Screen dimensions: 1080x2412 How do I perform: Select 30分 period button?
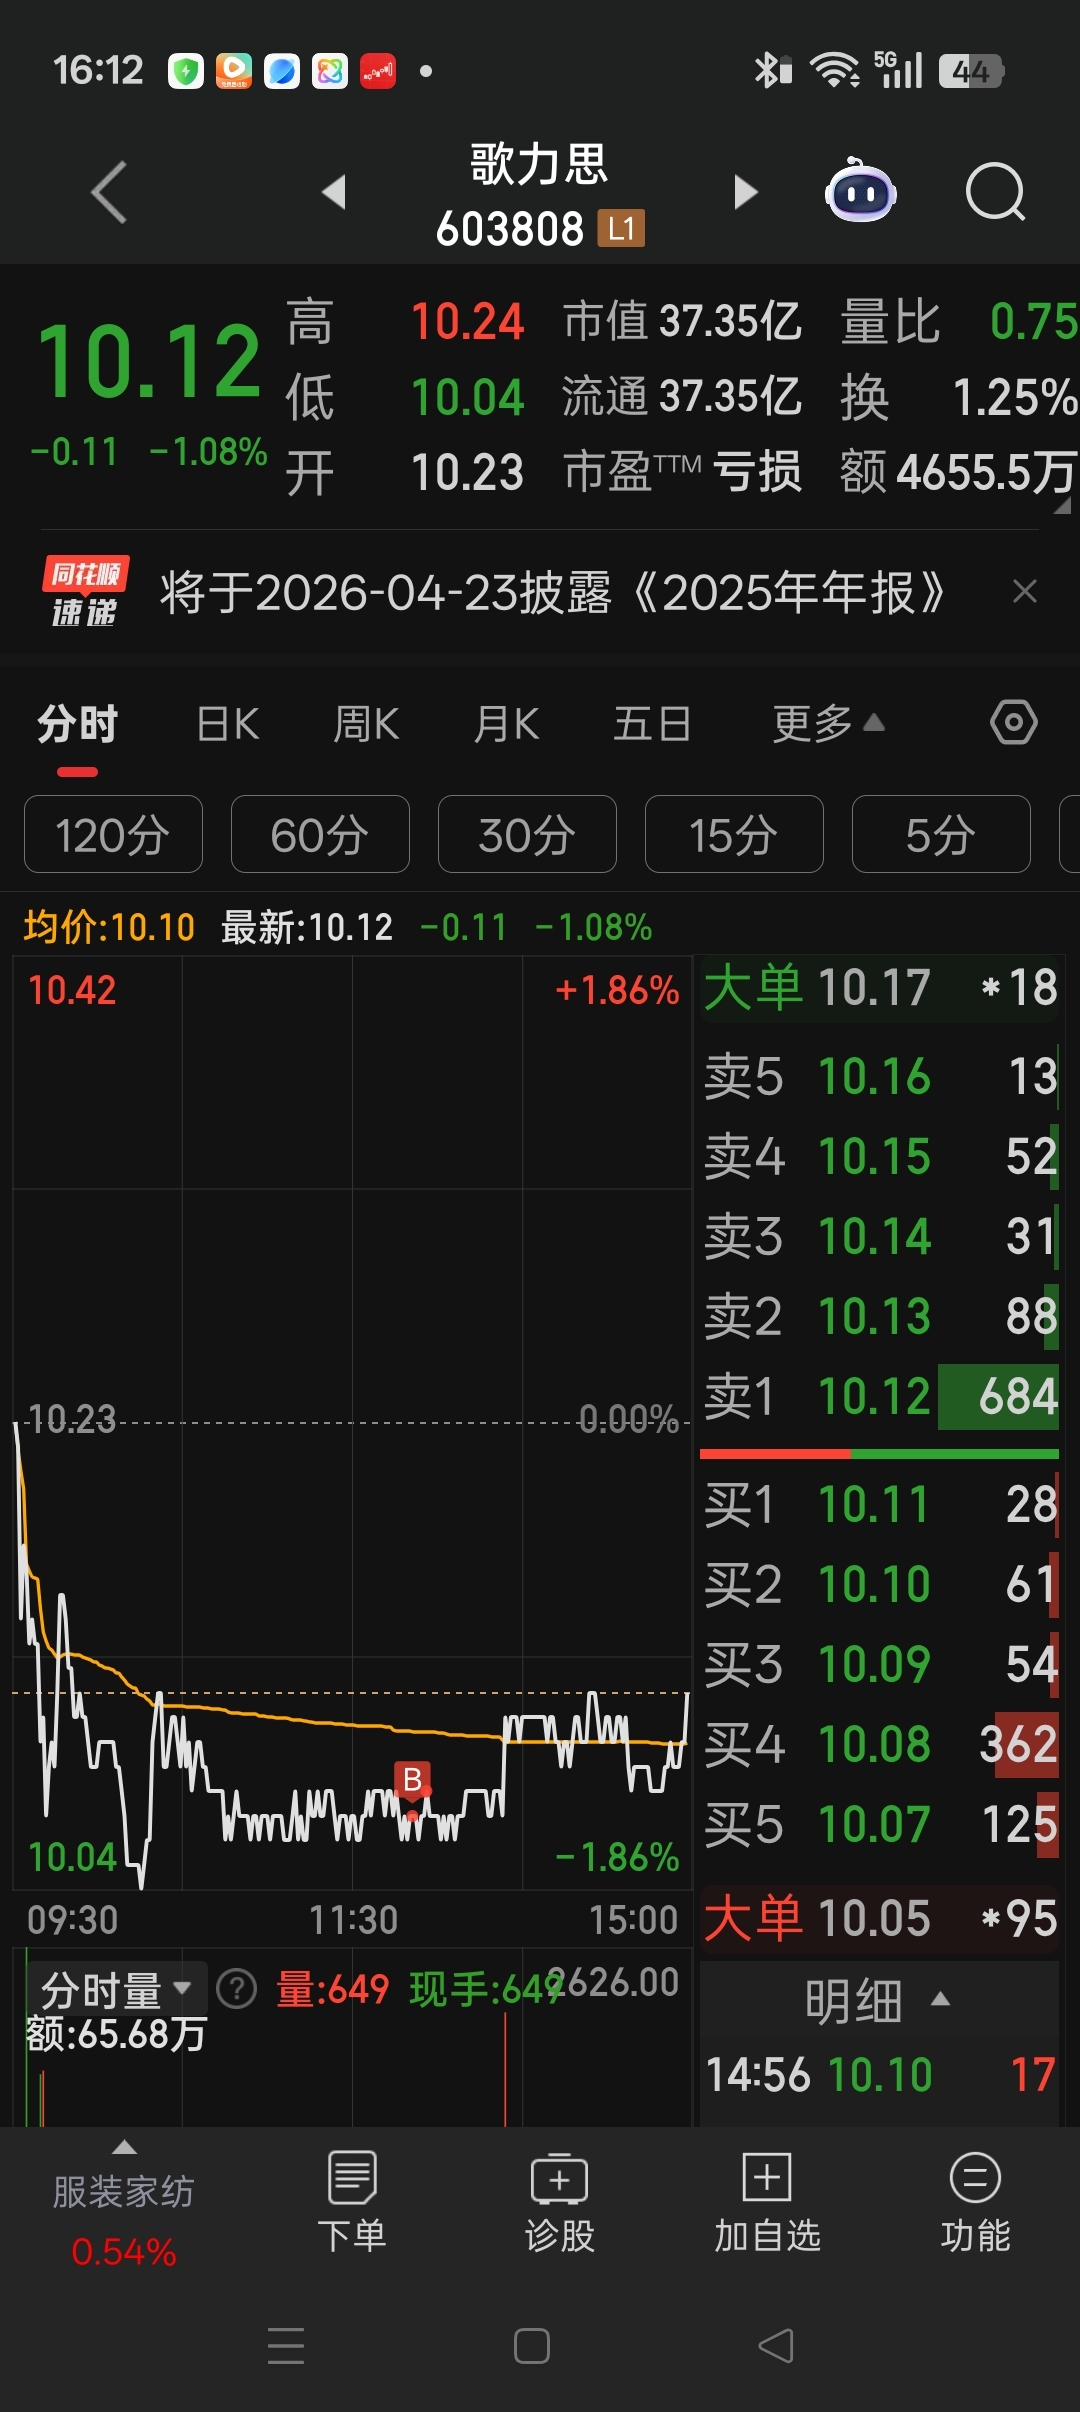527,834
